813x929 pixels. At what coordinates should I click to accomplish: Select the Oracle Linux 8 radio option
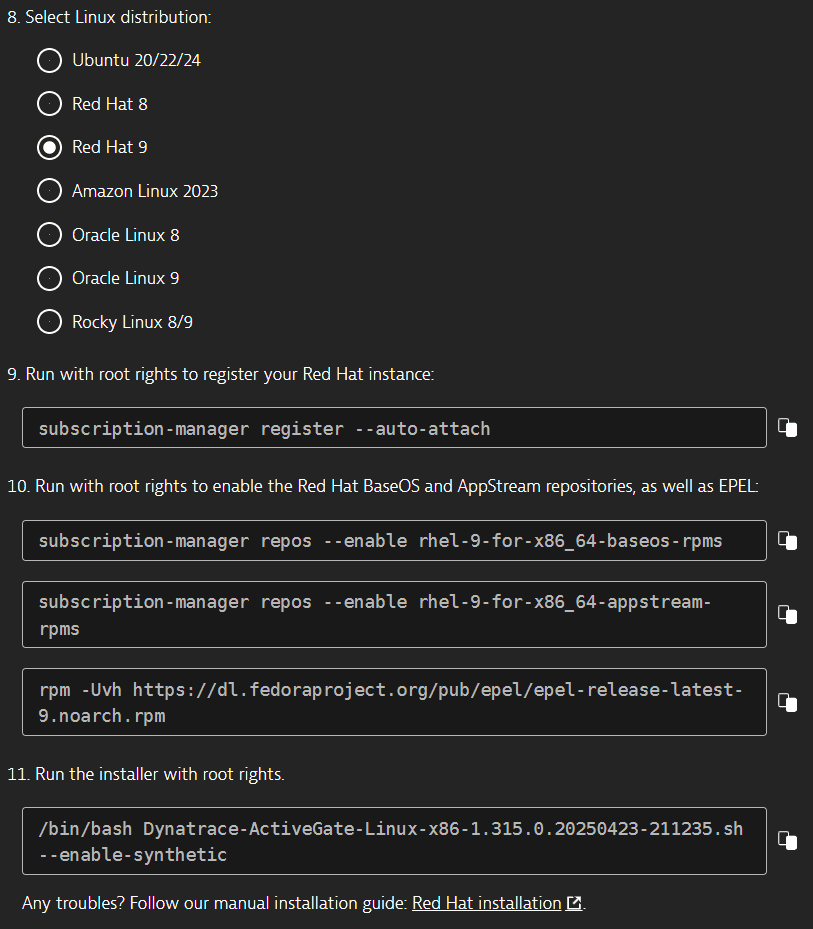[x=49, y=235]
